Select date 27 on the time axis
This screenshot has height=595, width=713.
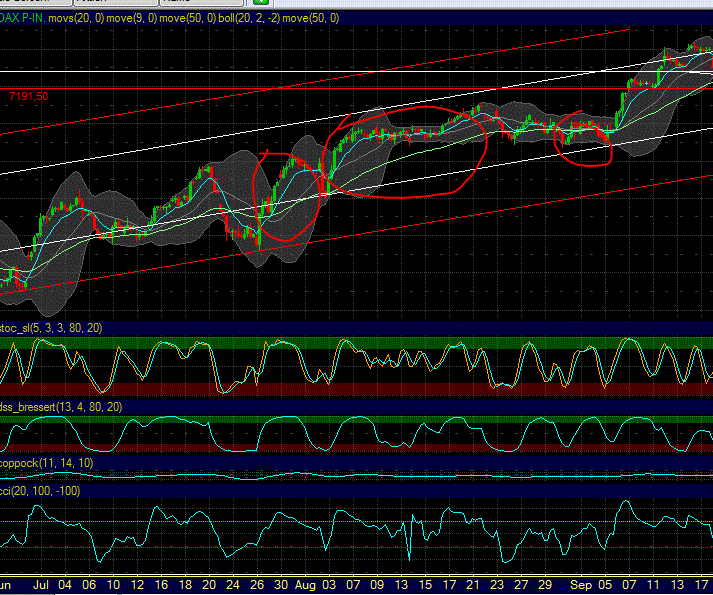(521, 585)
